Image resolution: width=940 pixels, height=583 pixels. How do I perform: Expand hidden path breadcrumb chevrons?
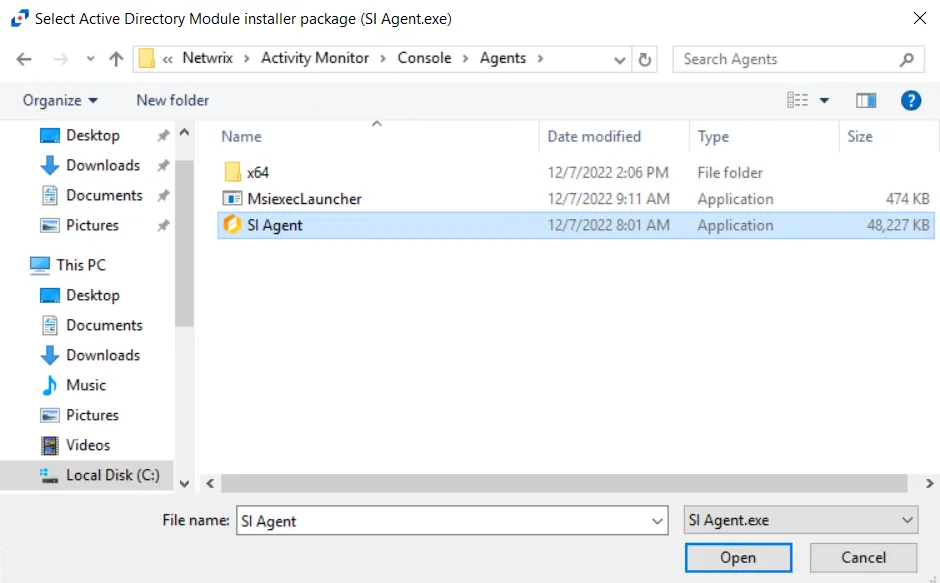[168, 59]
